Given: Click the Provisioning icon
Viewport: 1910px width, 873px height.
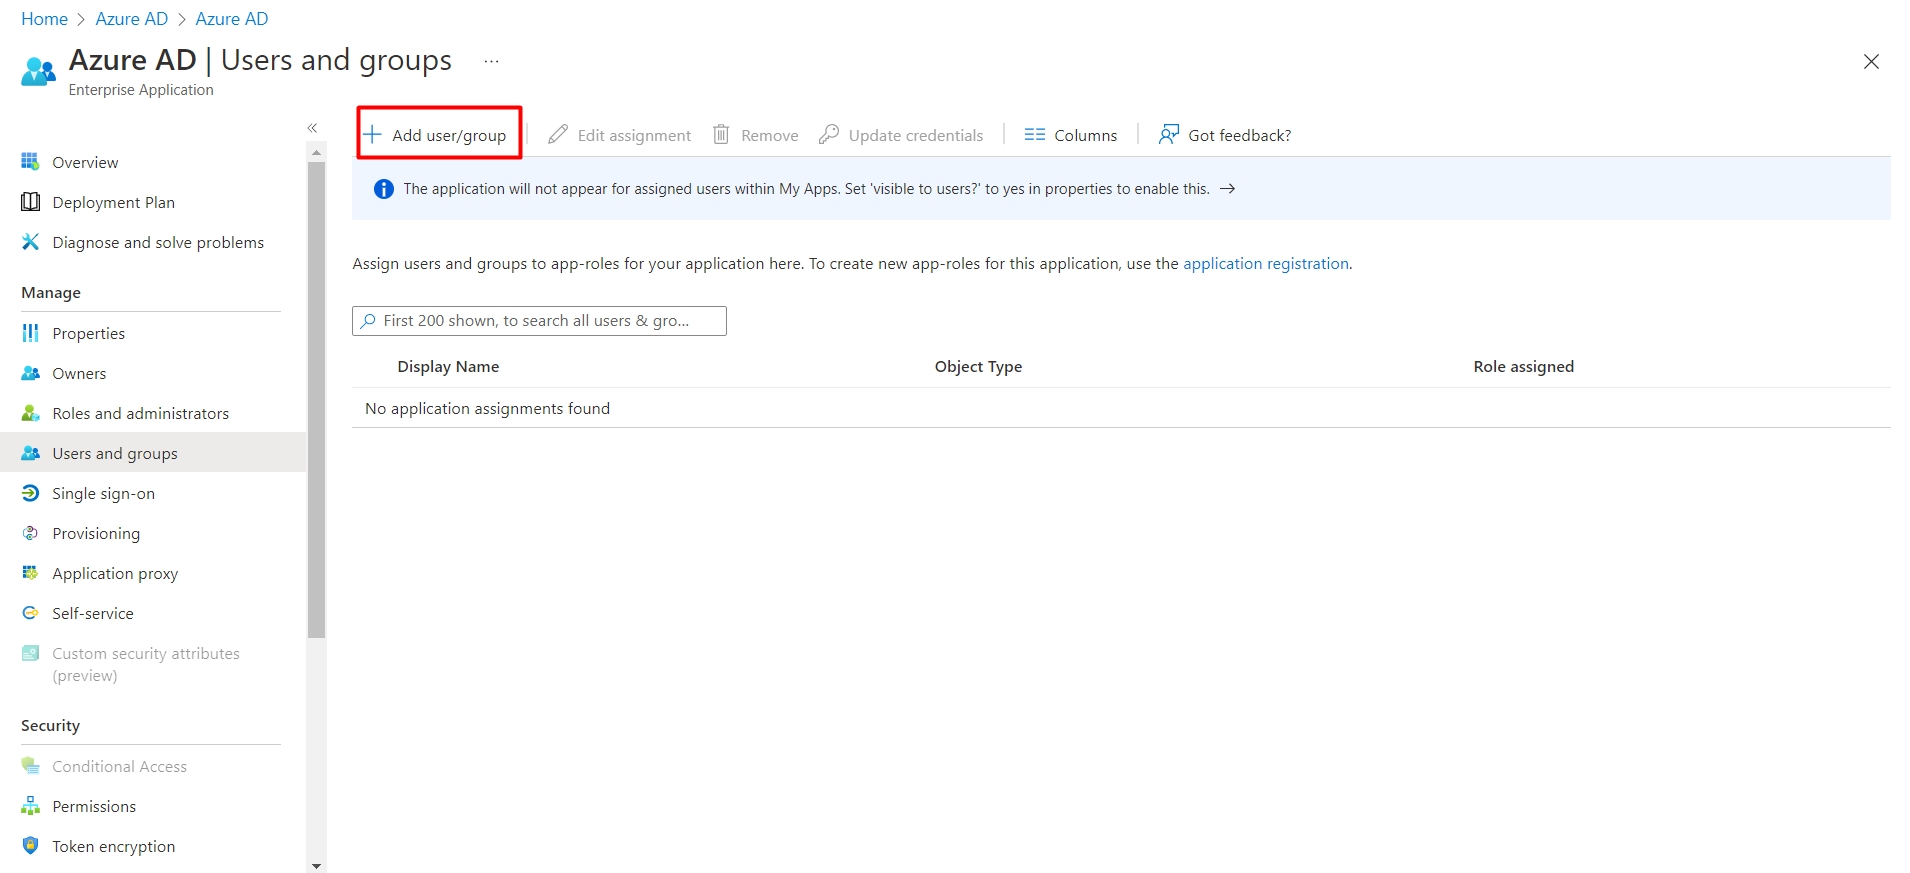Looking at the screenshot, I should (x=30, y=532).
